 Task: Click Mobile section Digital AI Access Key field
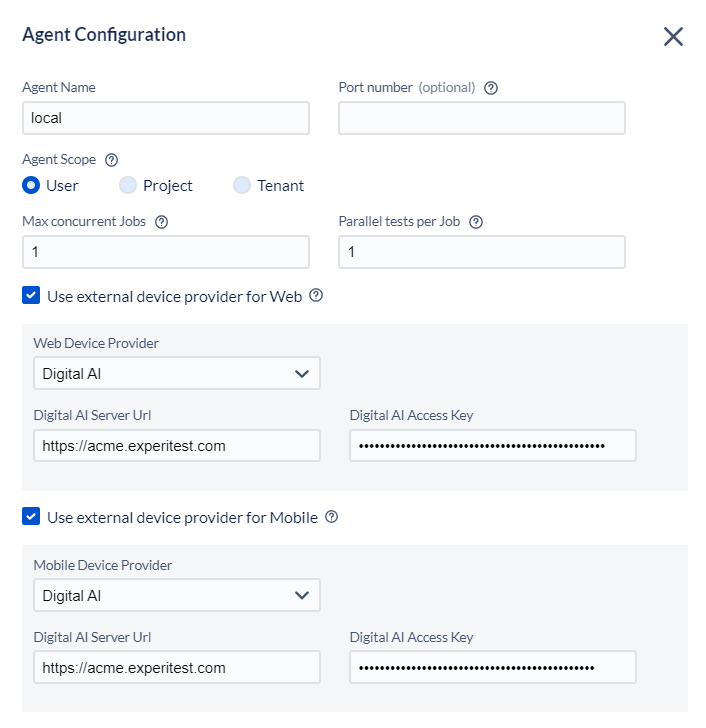click(493, 668)
